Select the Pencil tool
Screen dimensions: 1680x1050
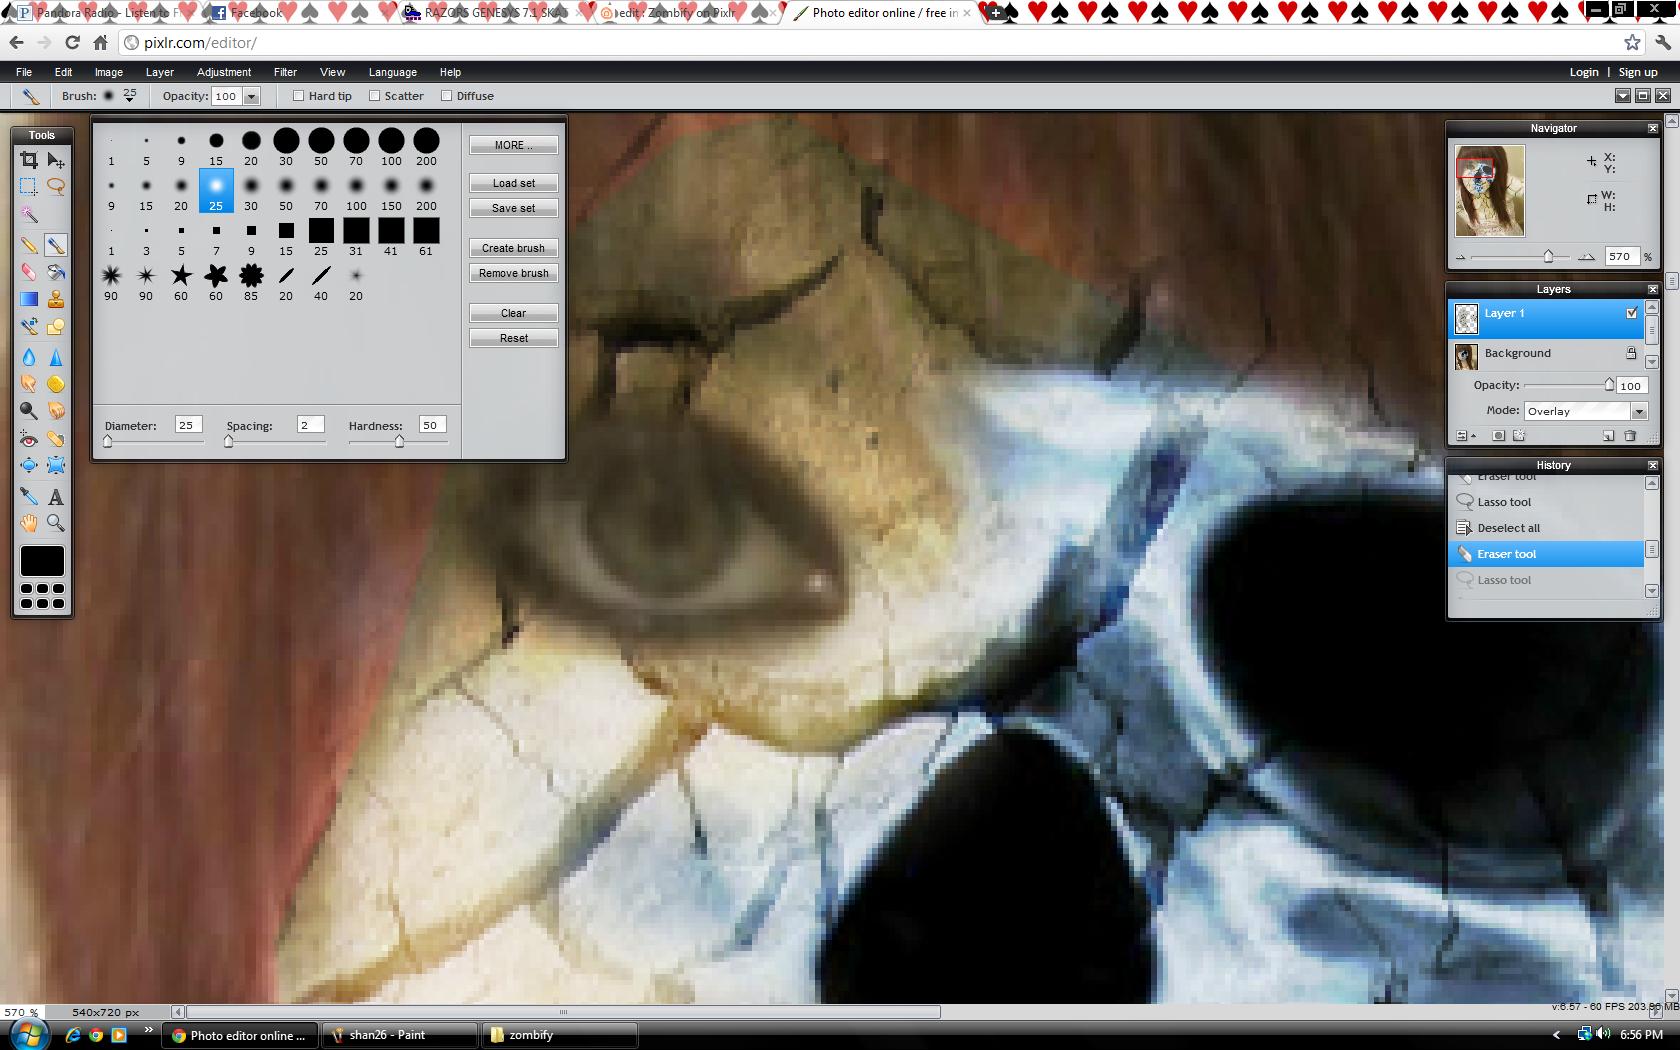(29, 245)
